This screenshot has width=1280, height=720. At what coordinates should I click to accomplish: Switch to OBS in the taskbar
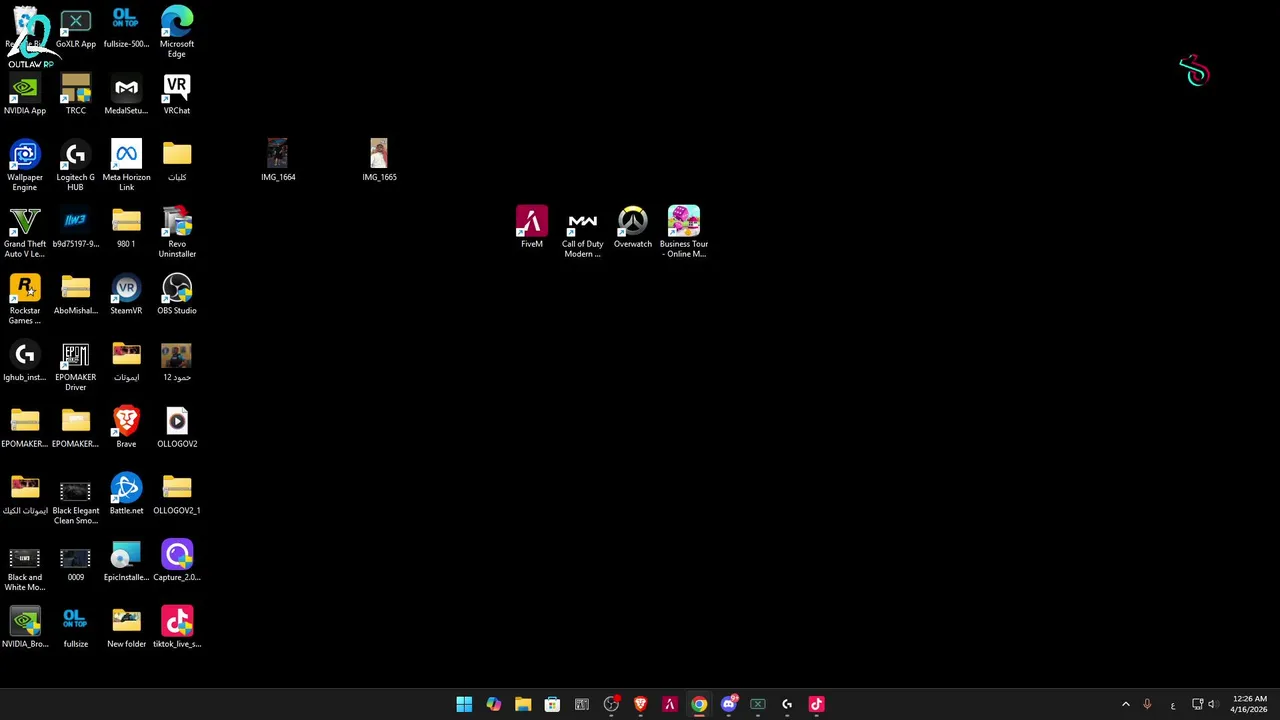[x=611, y=704]
